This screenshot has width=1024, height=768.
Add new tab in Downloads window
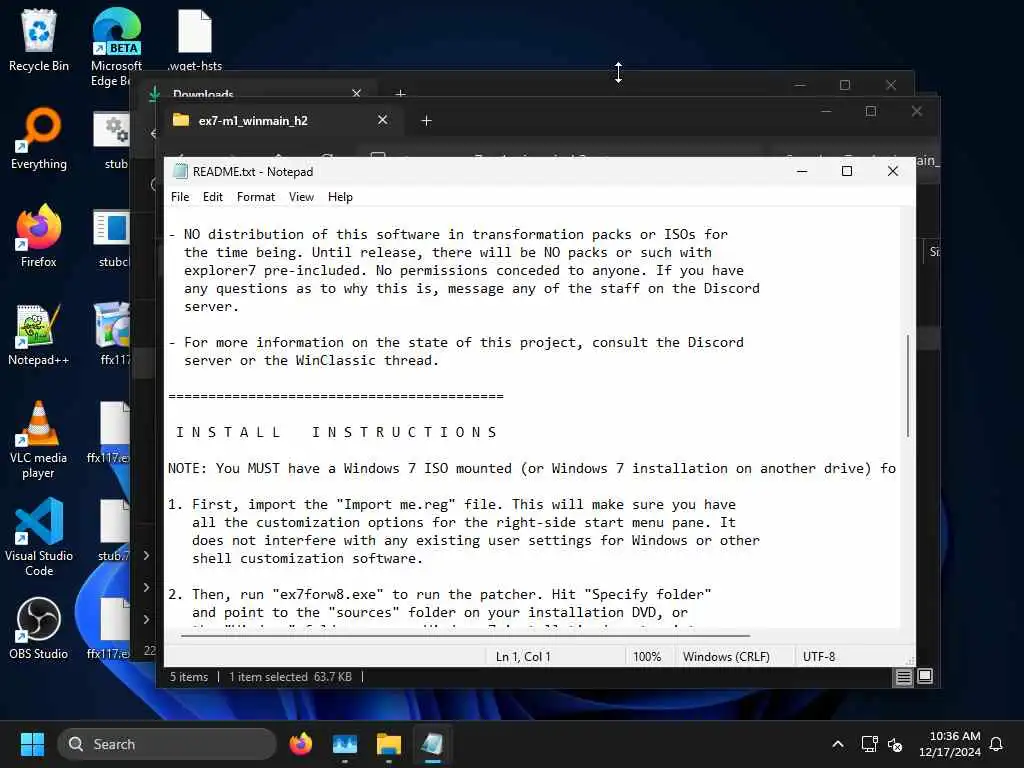click(x=400, y=93)
